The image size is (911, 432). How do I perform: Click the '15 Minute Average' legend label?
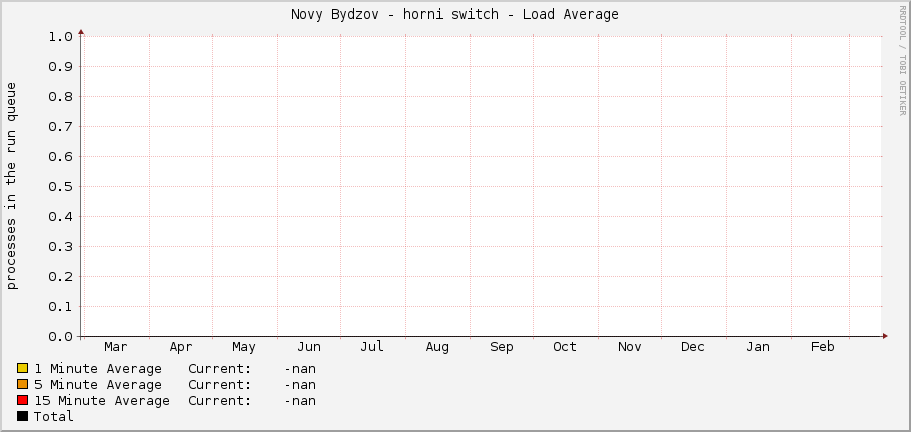click(x=102, y=401)
